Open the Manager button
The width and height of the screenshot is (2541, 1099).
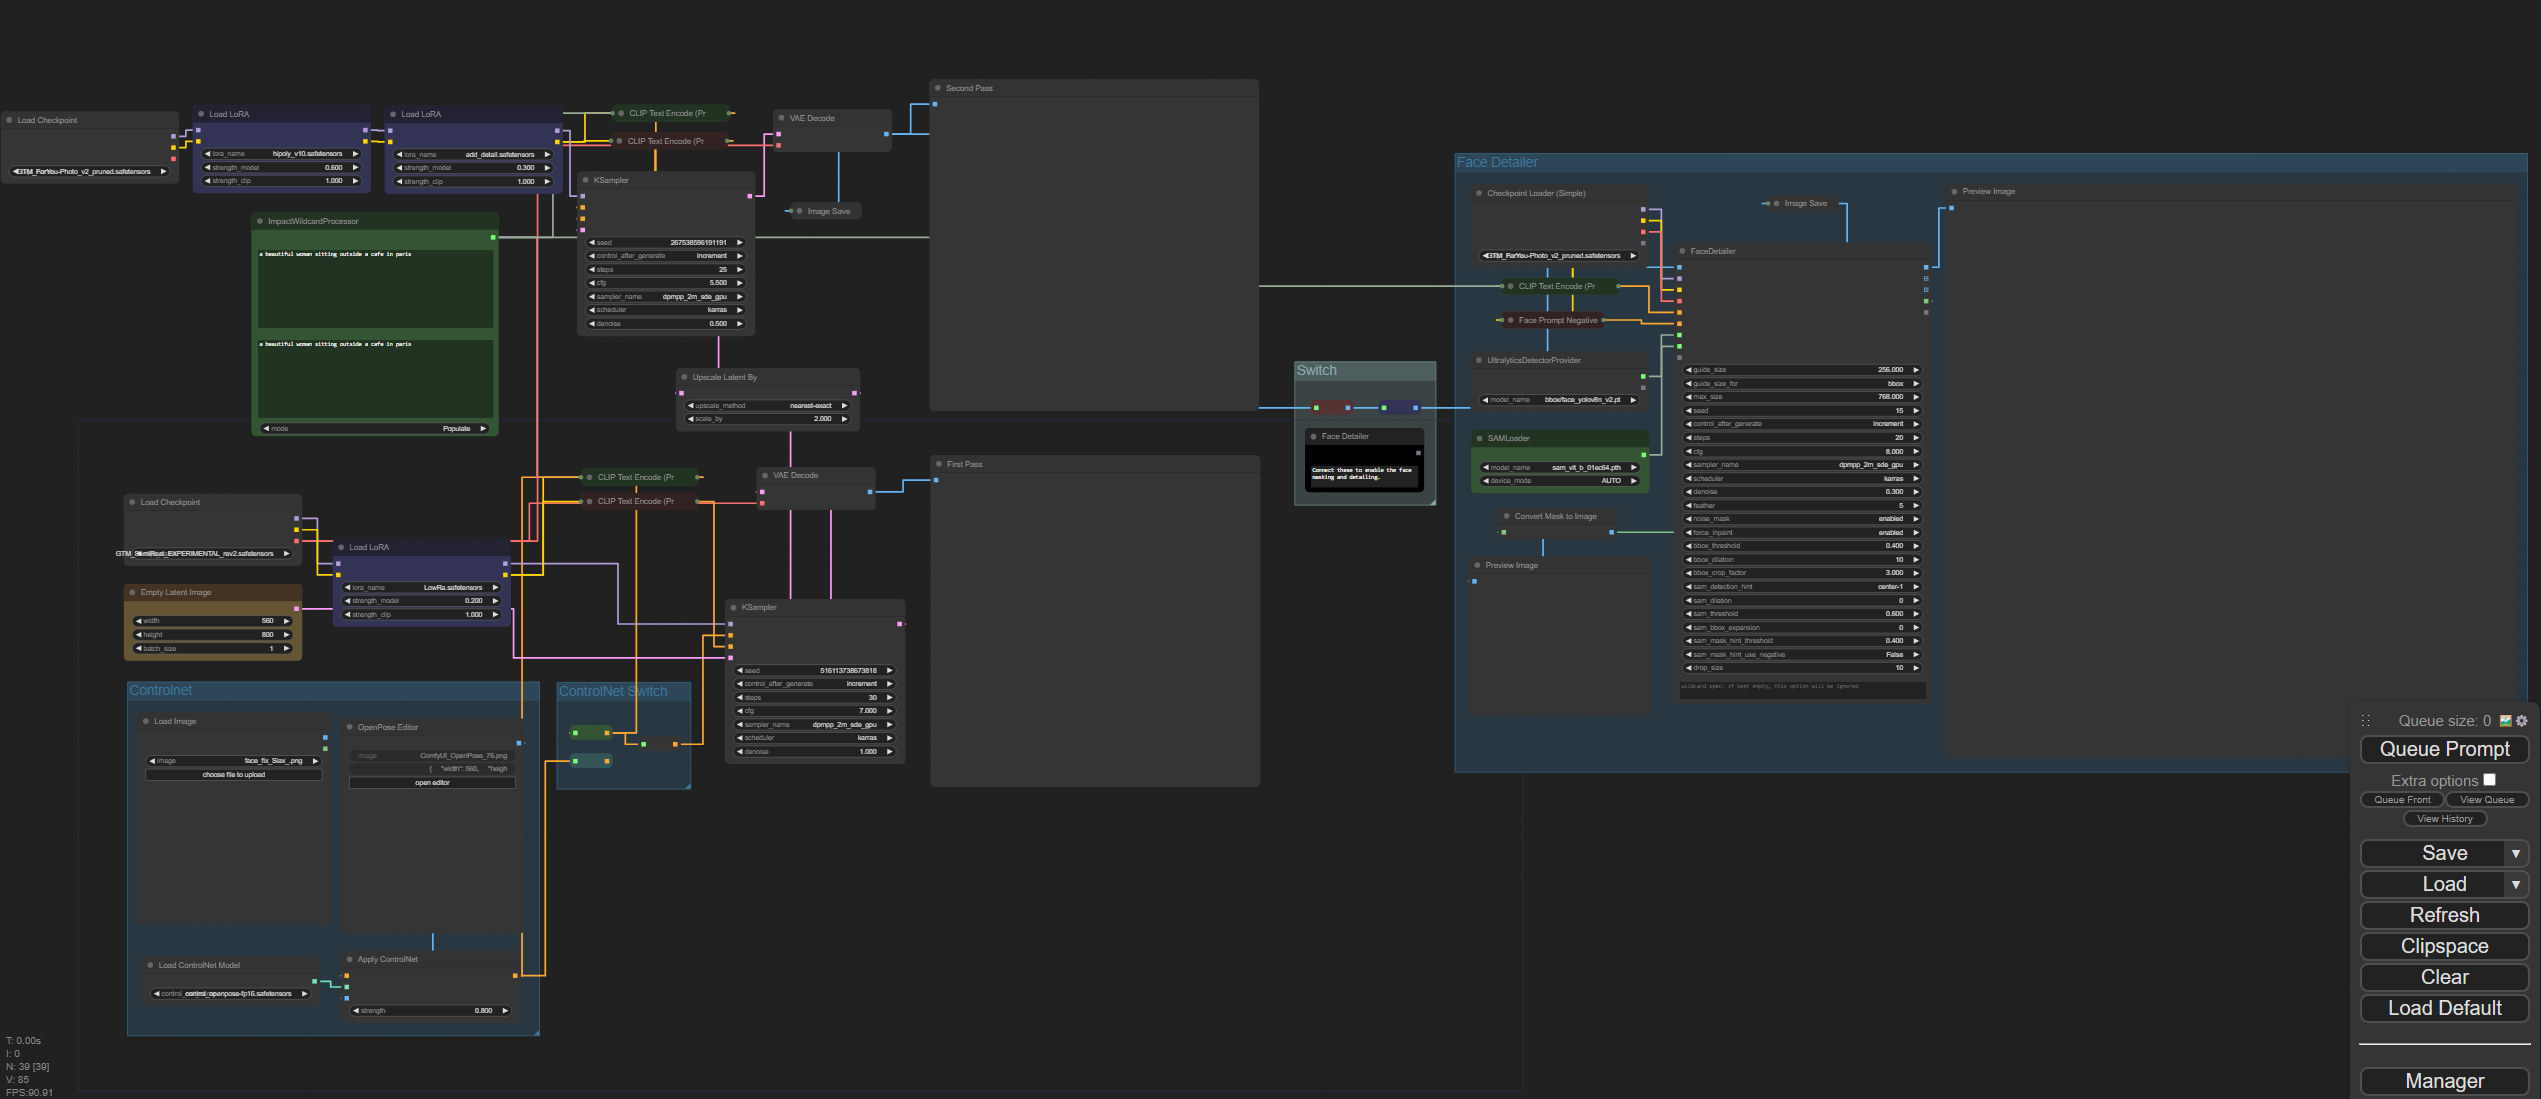[2444, 1081]
